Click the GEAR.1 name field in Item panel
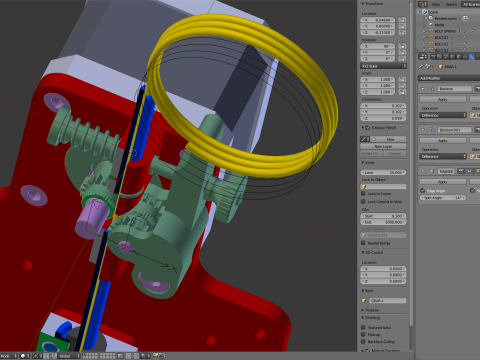Screen dimensions: 480x360 point(387,301)
